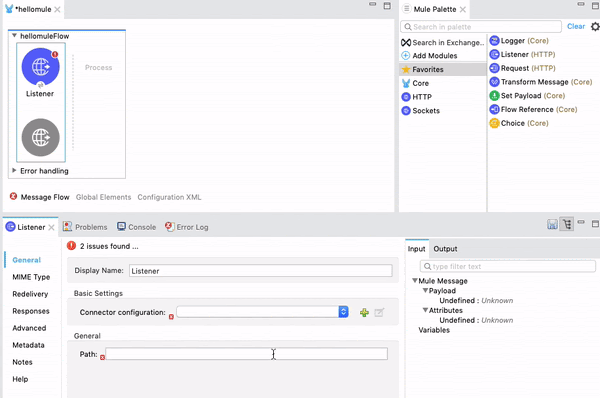
Task: Close the Listener properties tab
Action: coord(51,227)
